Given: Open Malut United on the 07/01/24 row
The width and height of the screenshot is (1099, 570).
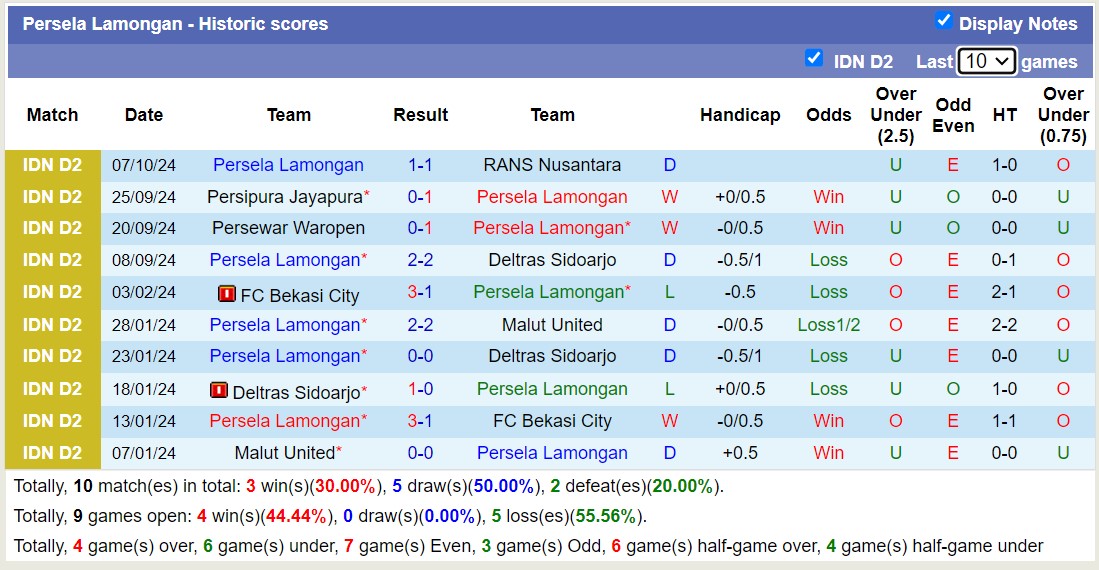Looking at the screenshot, I should (x=284, y=453).
